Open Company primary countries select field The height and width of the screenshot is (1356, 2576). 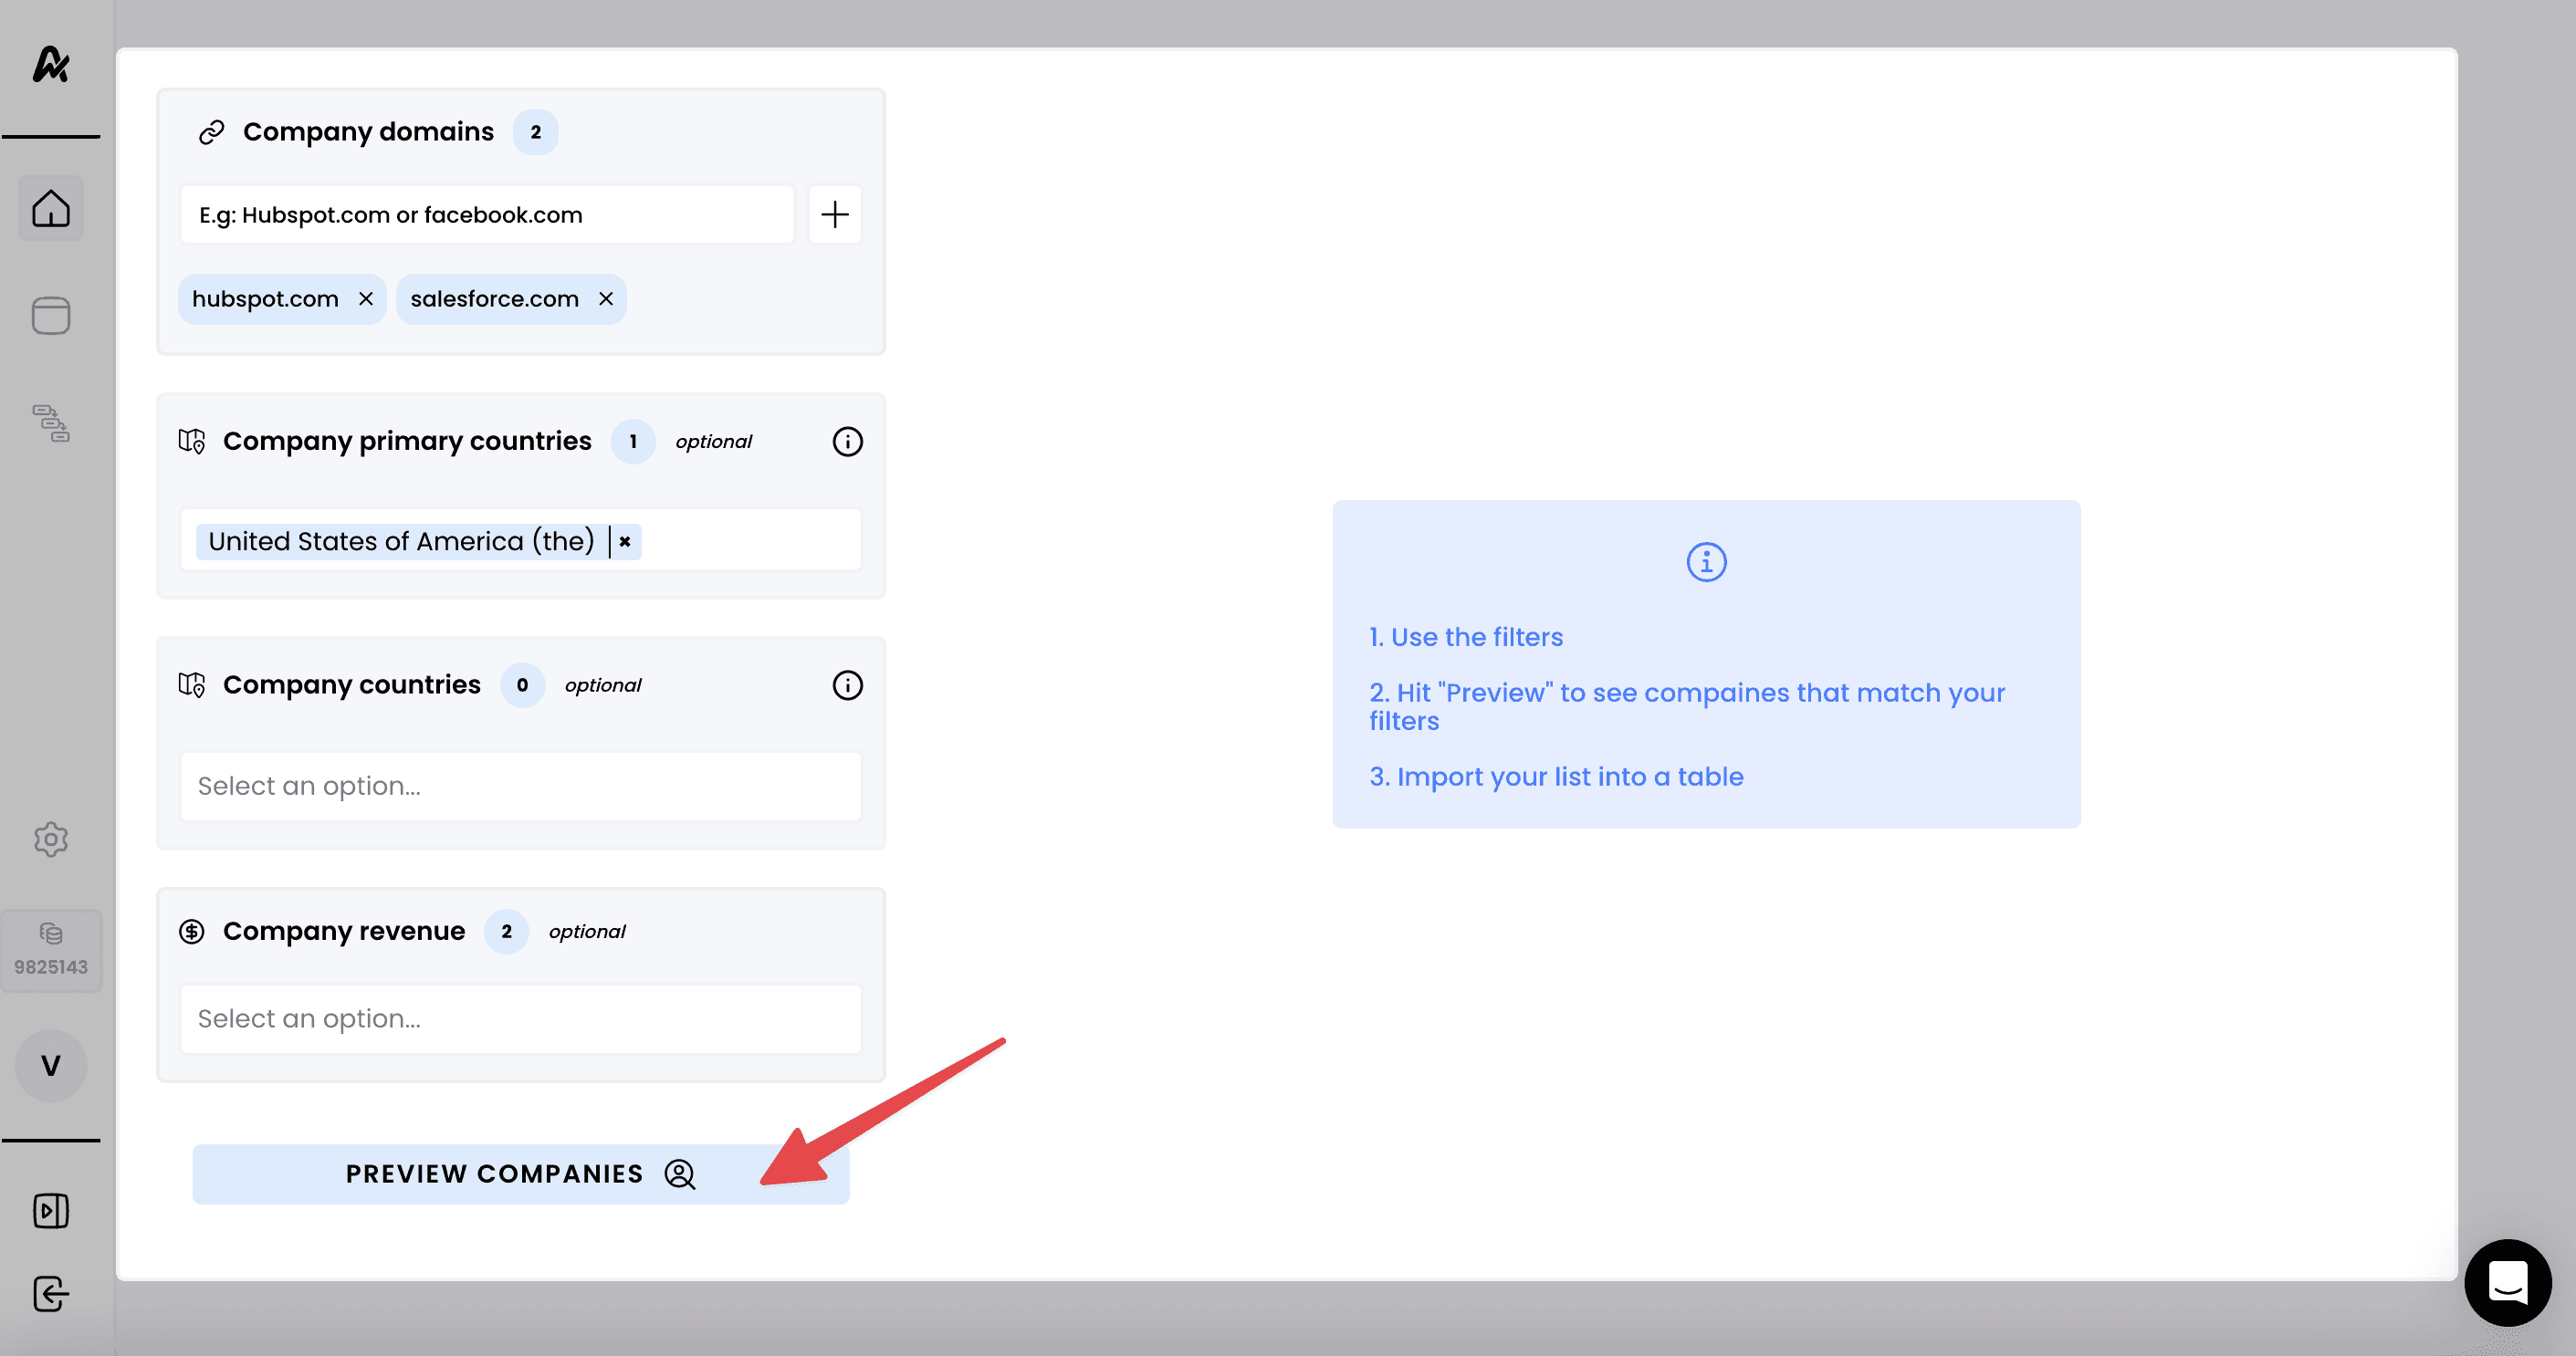point(750,541)
